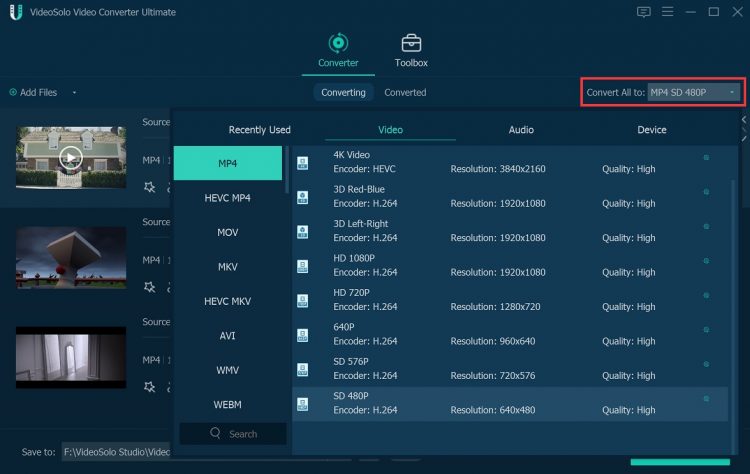
Task: Open settings gear for SD 576P preset
Action: coord(706,364)
